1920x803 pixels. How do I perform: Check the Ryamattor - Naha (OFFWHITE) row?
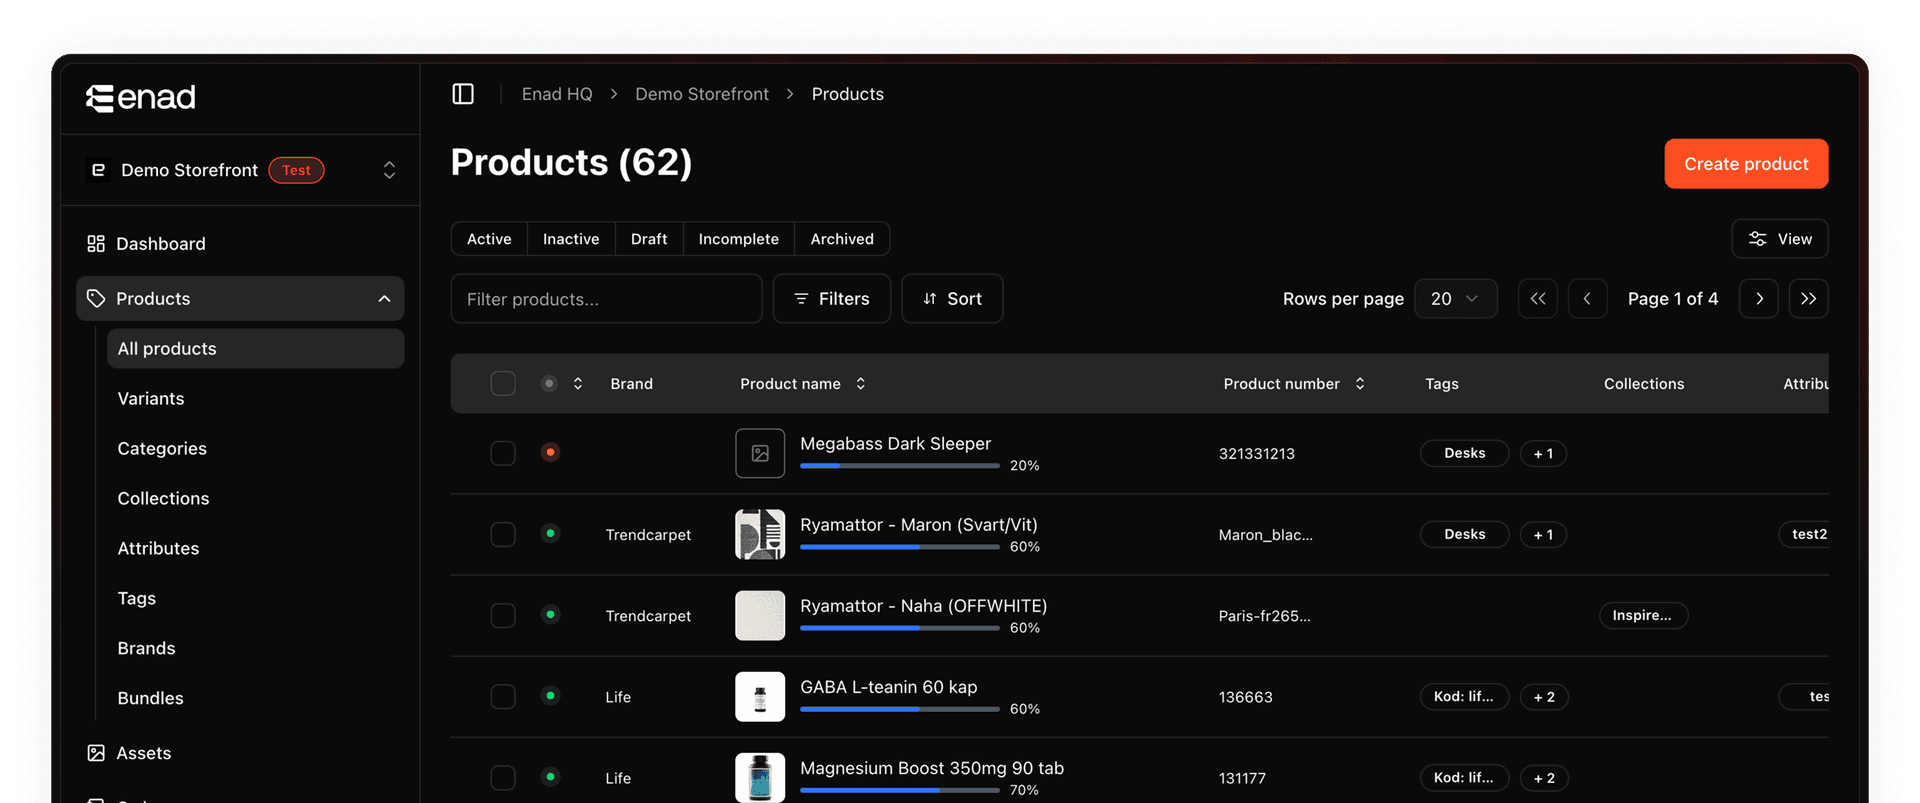tap(503, 615)
